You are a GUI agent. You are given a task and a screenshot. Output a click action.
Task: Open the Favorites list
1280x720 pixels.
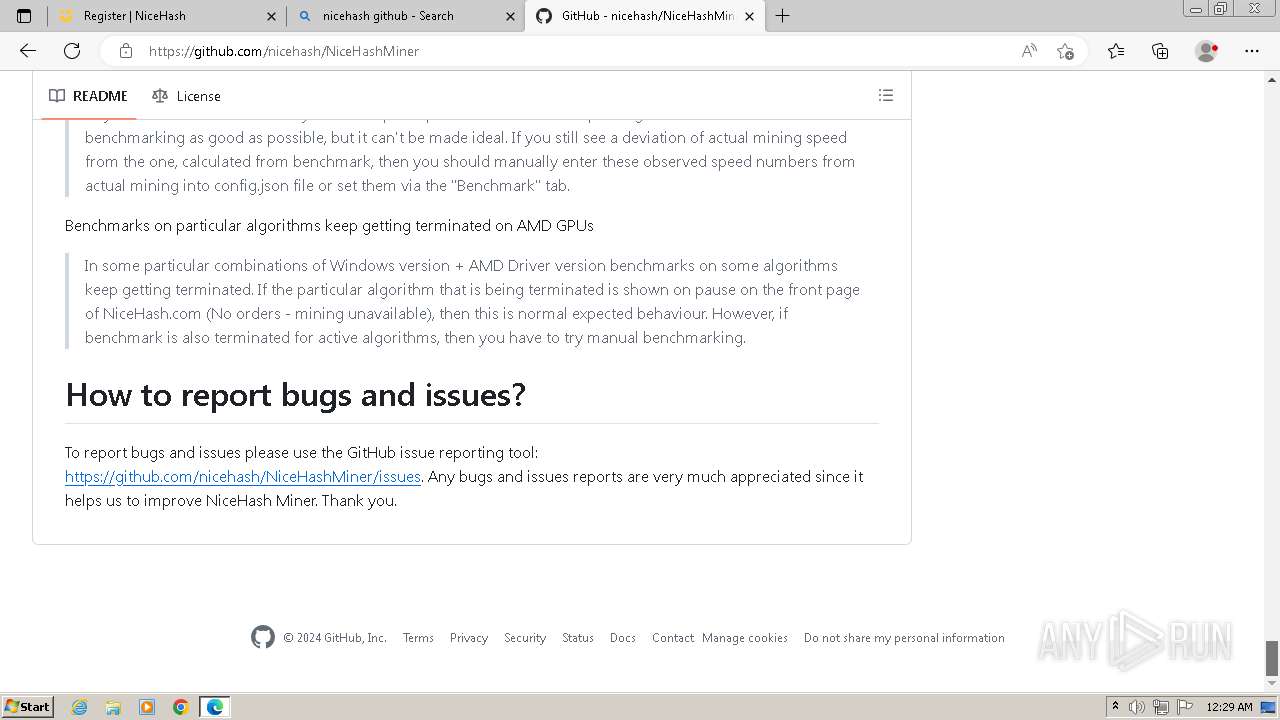[x=1116, y=51]
